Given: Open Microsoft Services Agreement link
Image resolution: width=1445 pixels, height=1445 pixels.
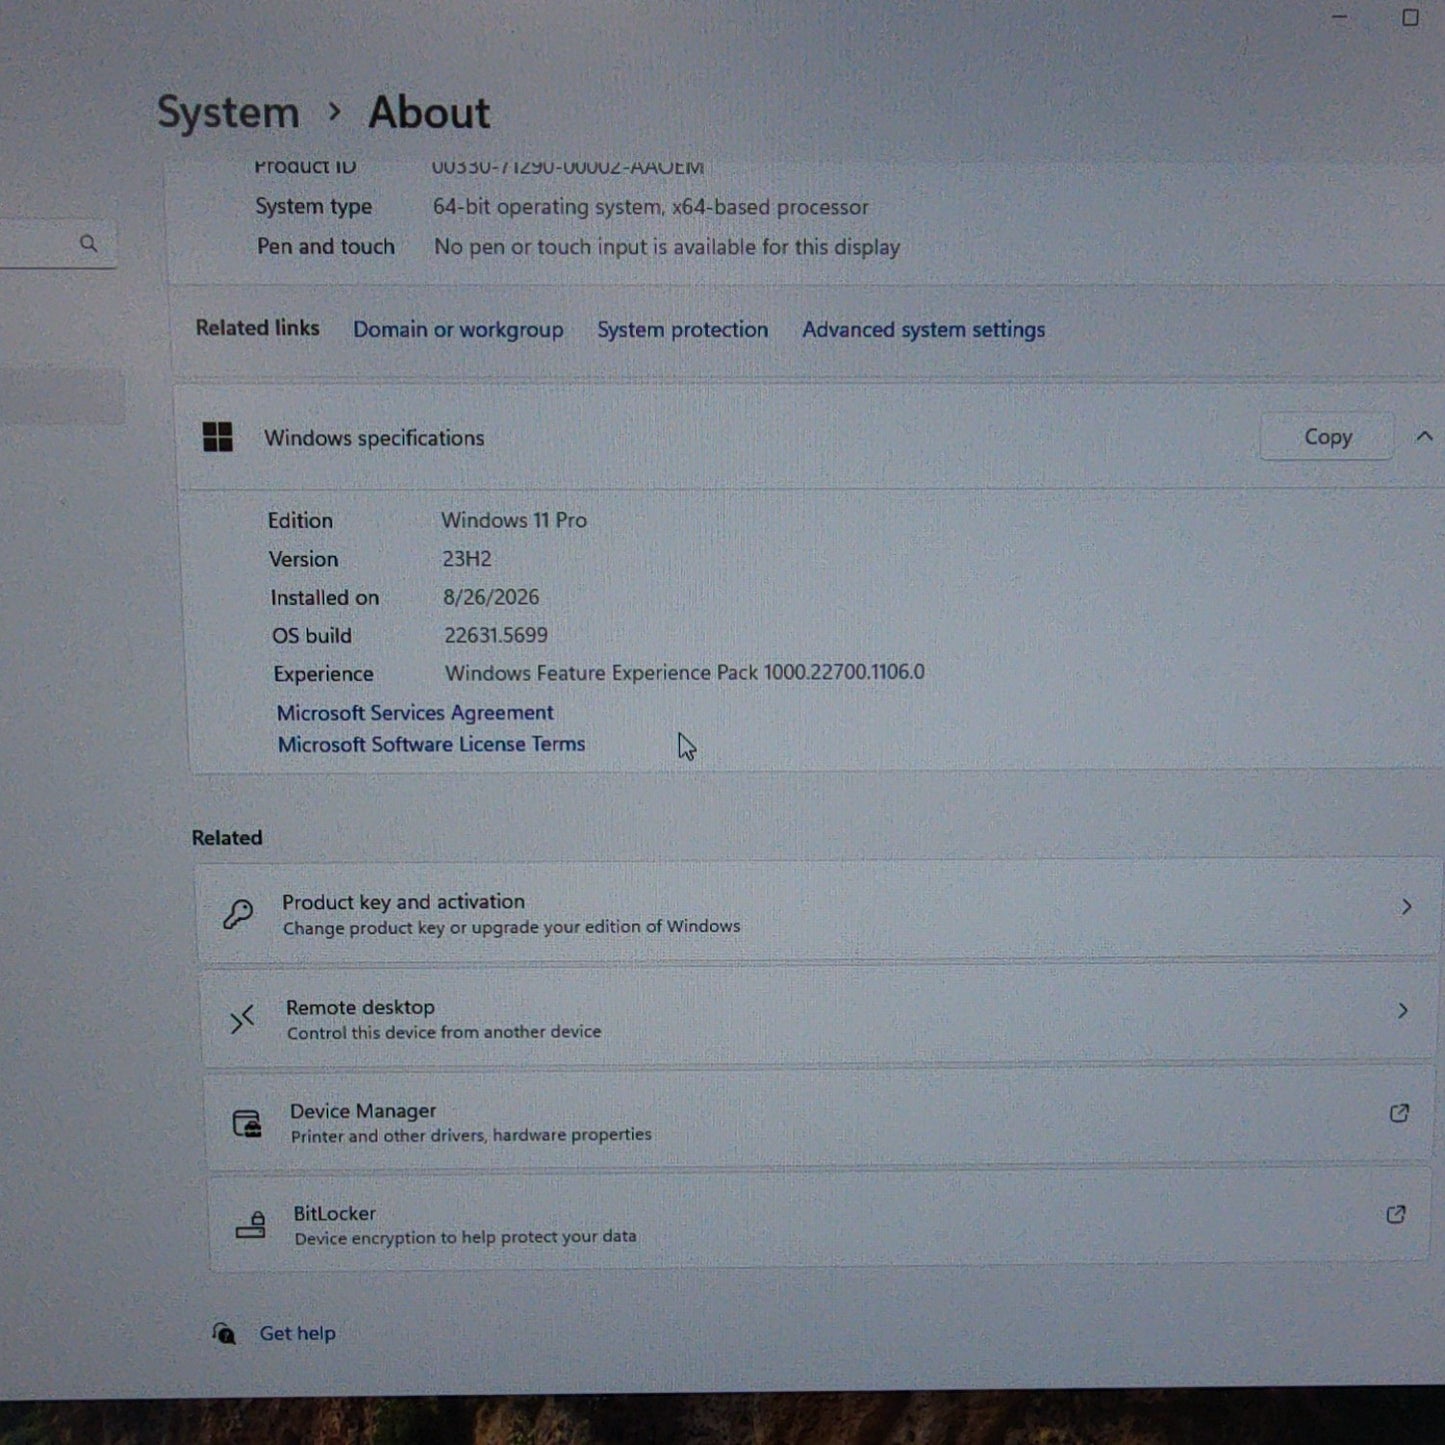Looking at the screenshot, I should tap(415, 713).
